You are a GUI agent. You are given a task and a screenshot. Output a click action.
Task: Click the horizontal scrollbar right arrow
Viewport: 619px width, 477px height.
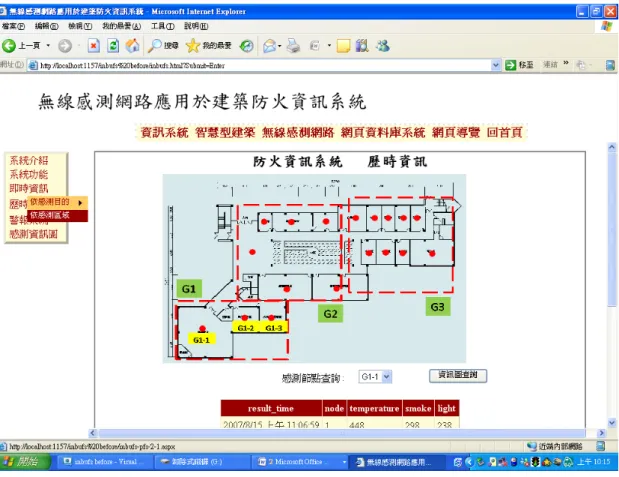tap(601, 433)
